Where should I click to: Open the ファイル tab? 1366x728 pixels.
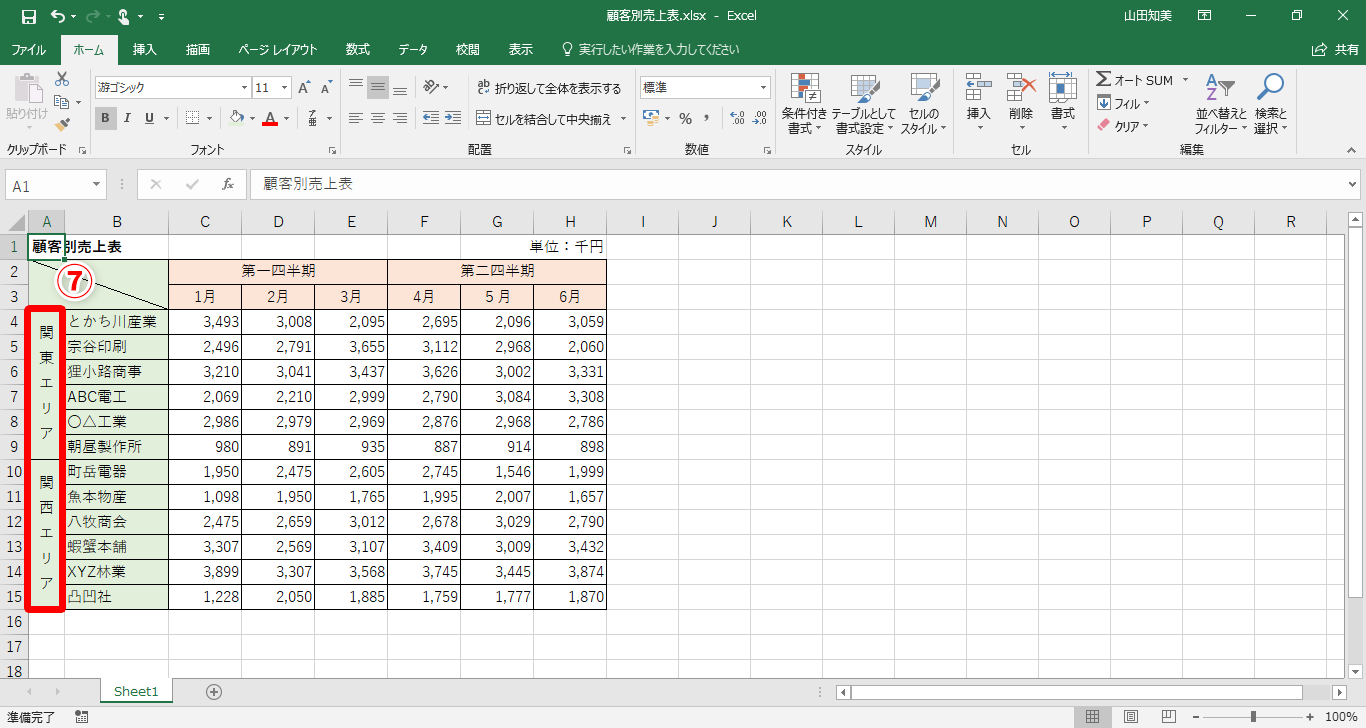28,49
